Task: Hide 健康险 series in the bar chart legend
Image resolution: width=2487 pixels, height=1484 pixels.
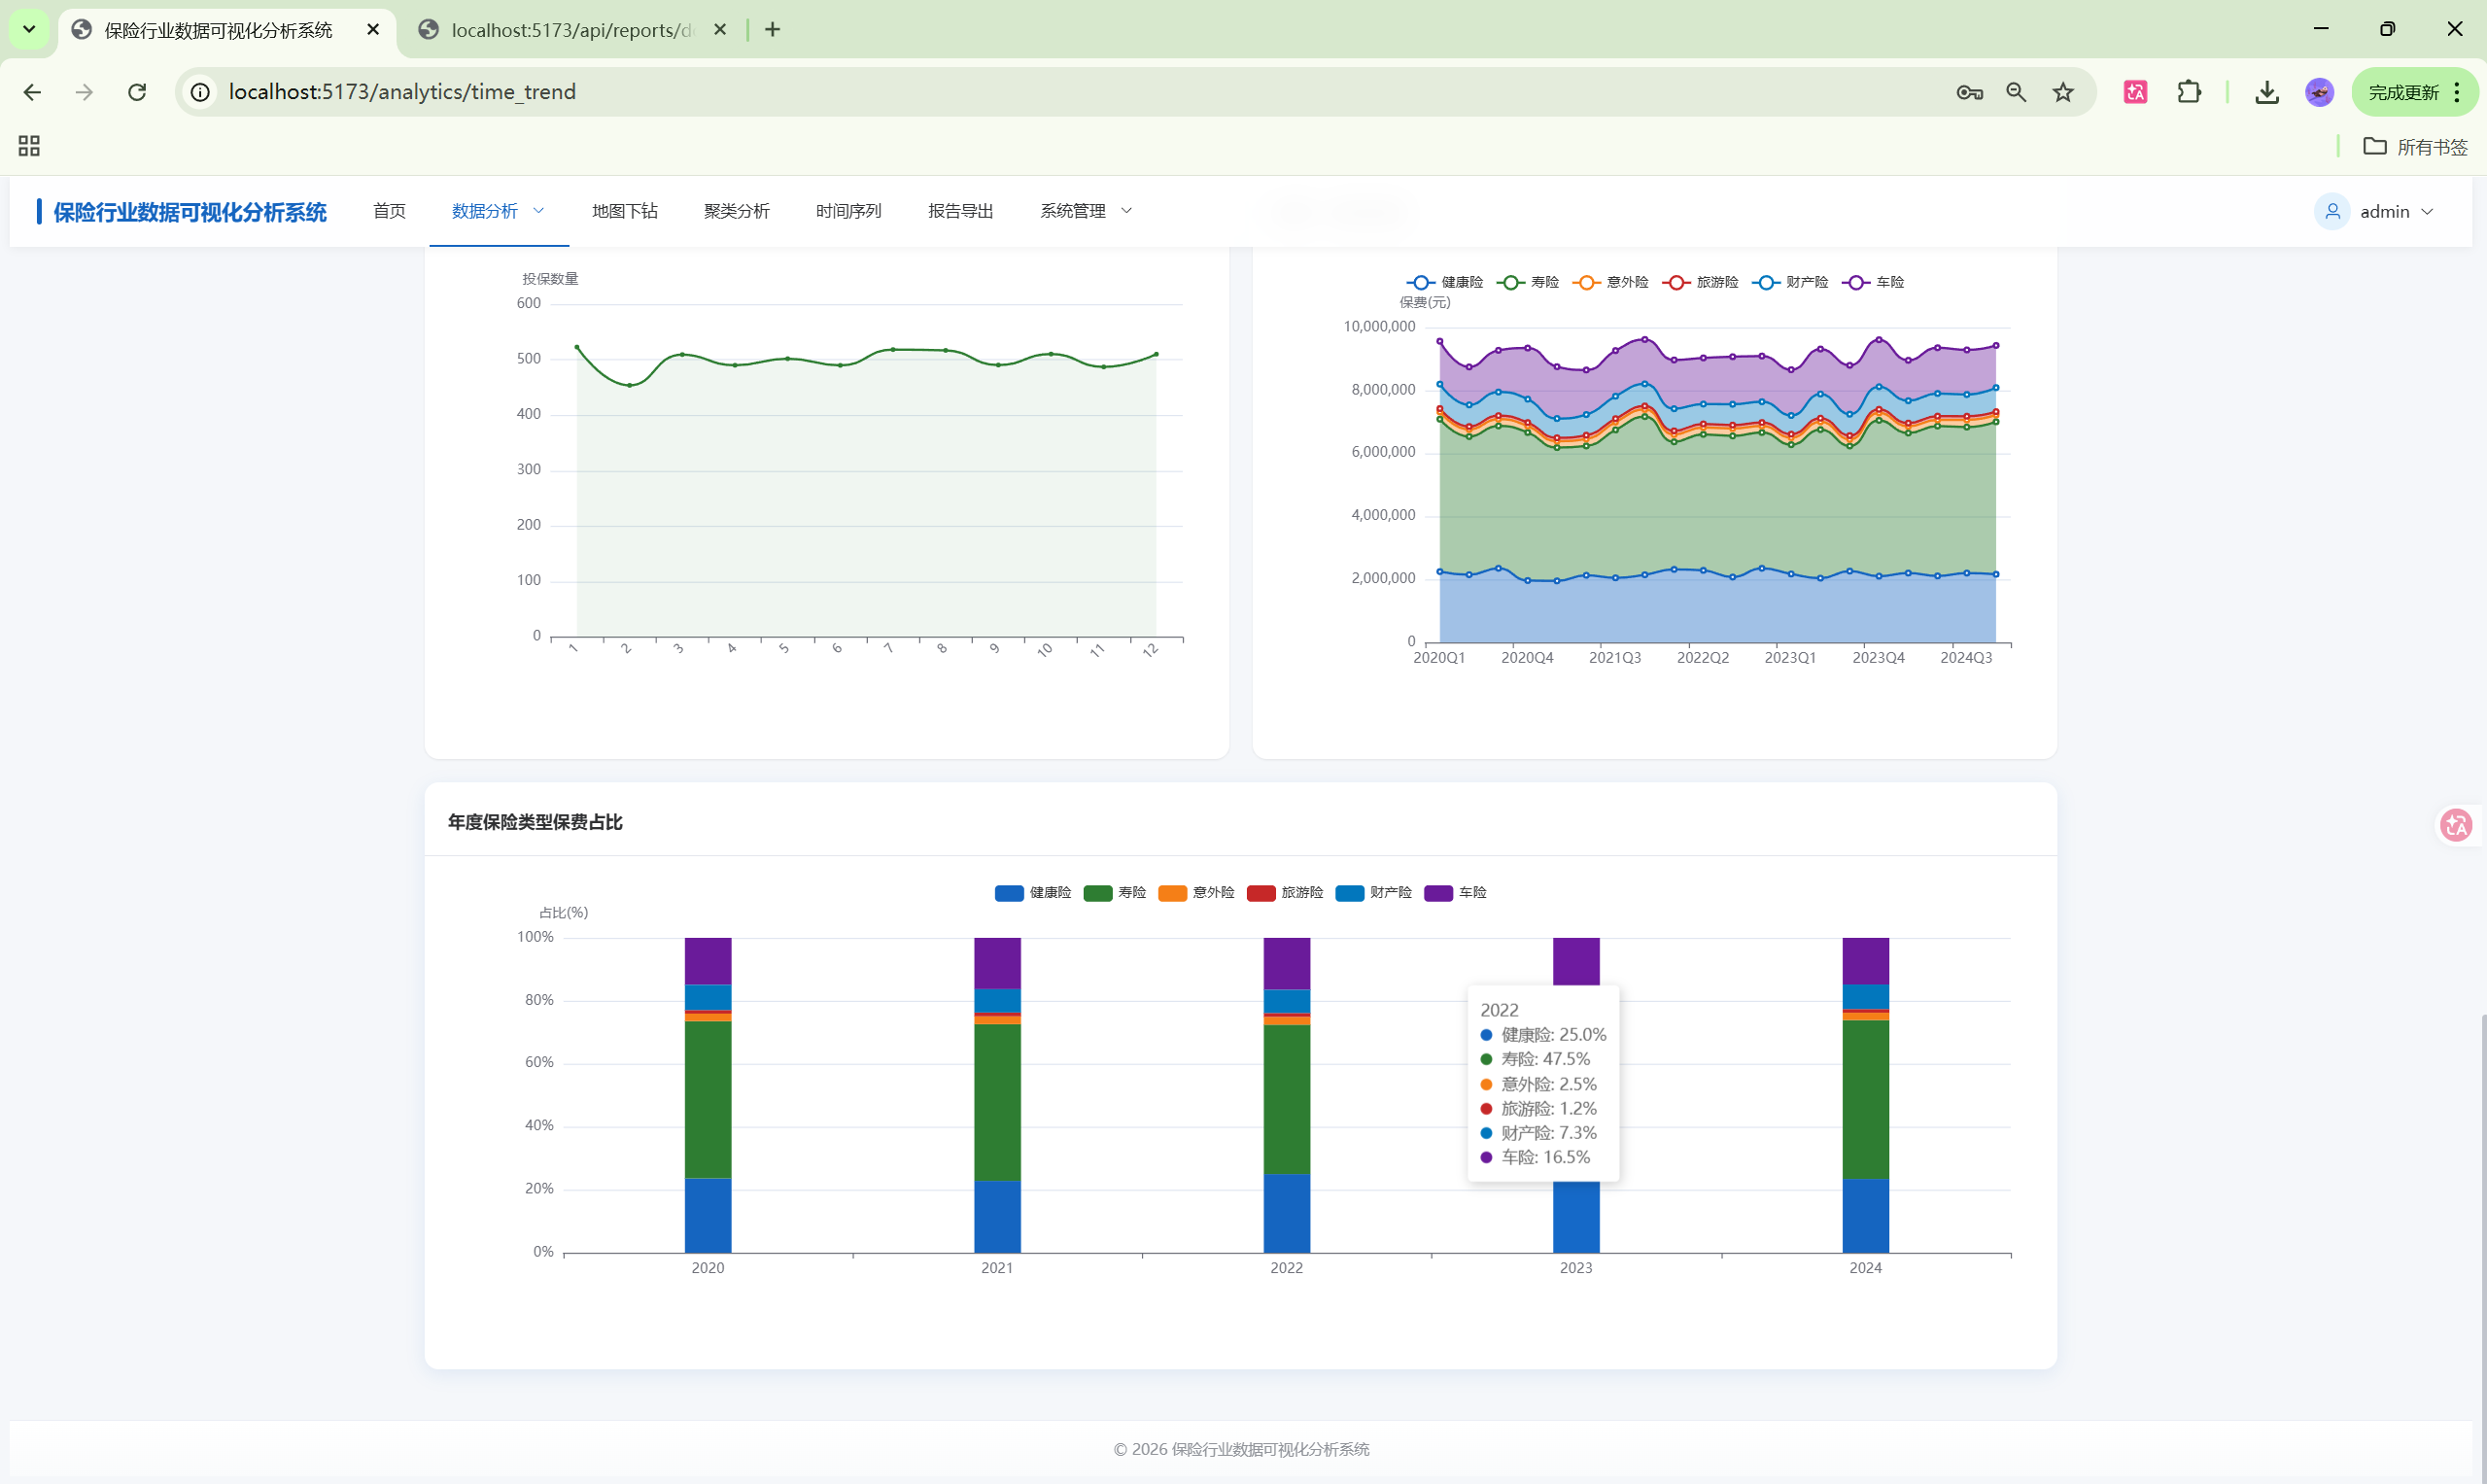Action: pos(1032,892)
